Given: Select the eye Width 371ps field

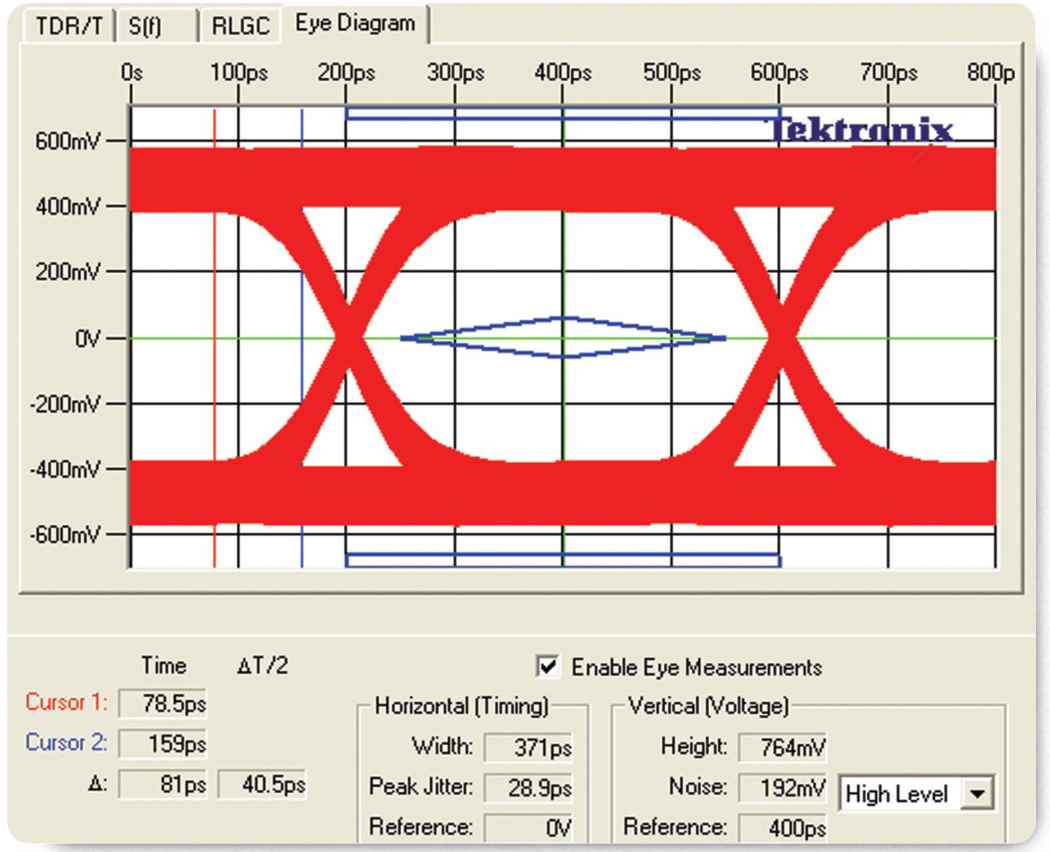Looking at the screenshot, I should [529, 747].
